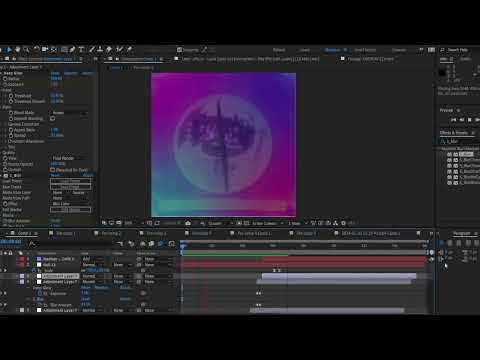The width and height of the screenshot is (480, 360).
Task: Click the Edit Blocks button
Action: point(70,210)
